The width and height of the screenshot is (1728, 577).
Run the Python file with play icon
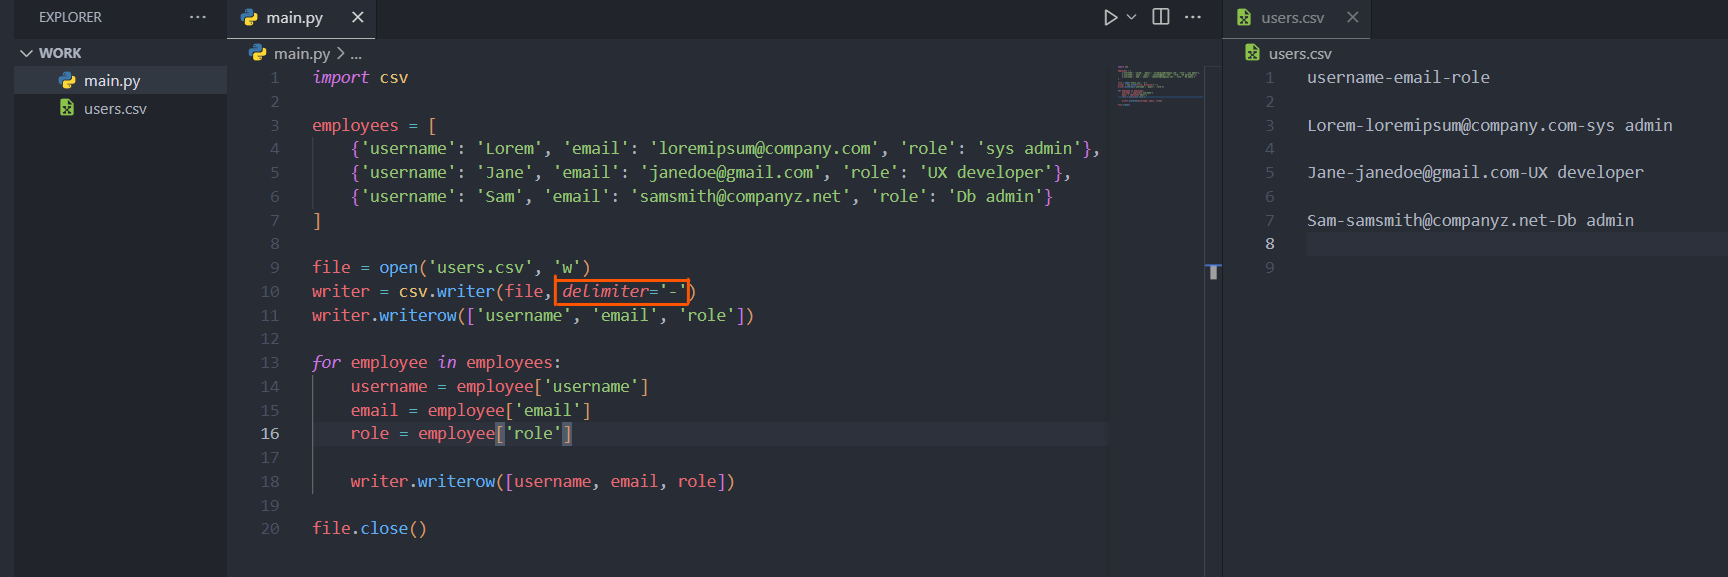[x=1110, y=17]
